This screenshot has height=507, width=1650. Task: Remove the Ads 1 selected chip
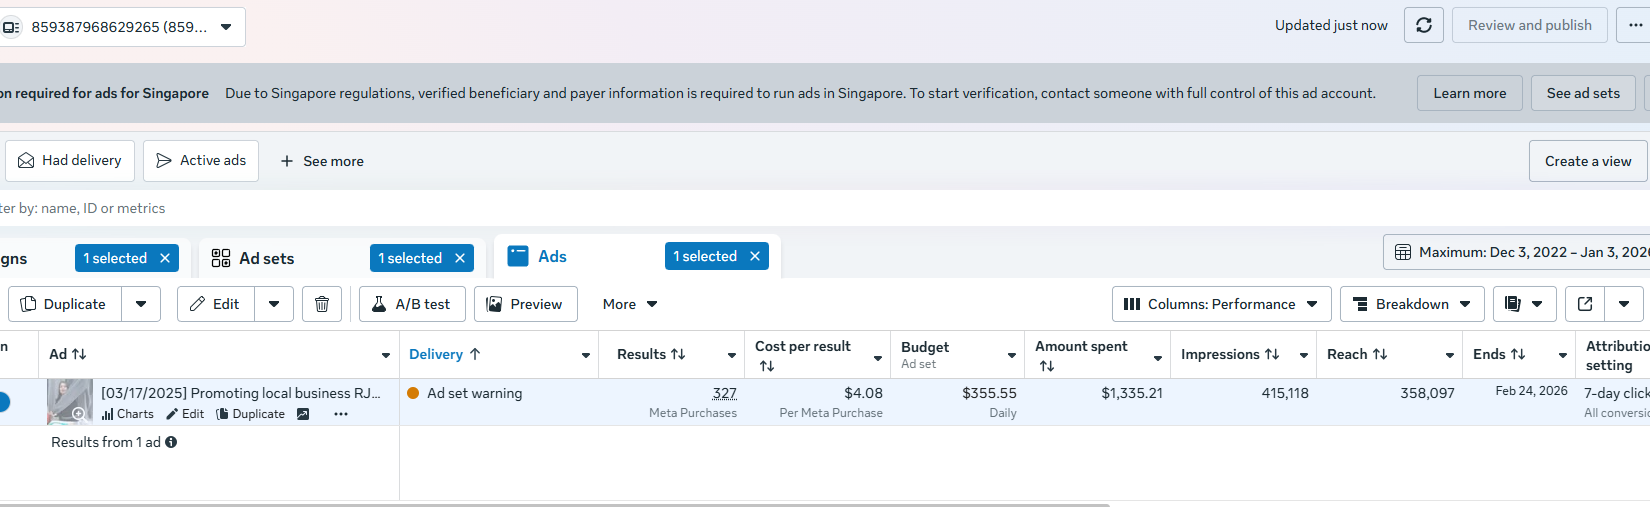point(755,256)
